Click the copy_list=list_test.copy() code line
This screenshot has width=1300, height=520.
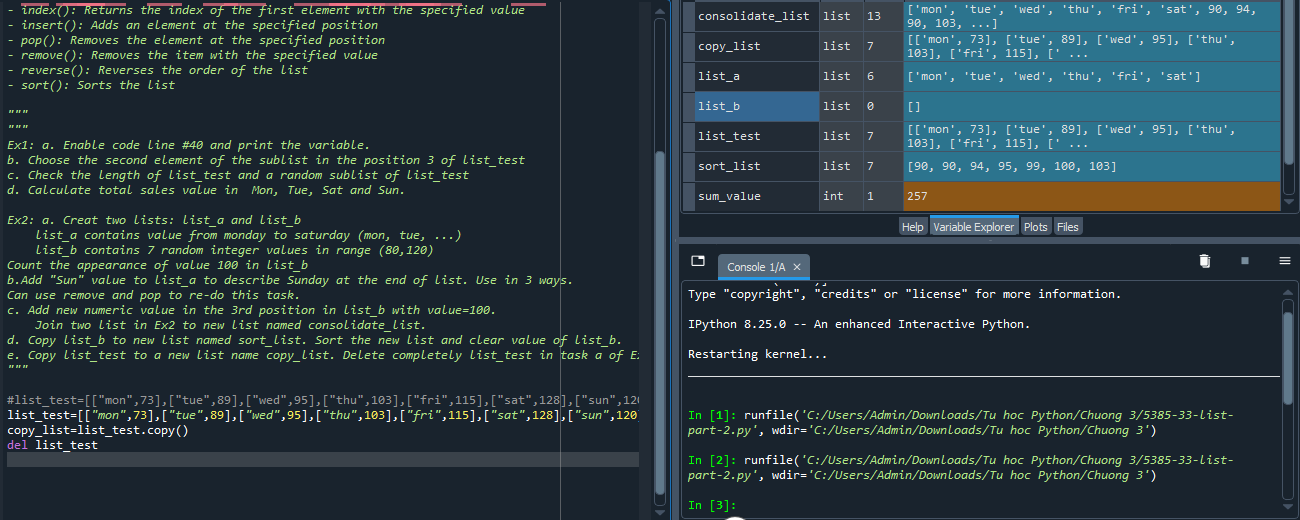click(97, 430)
